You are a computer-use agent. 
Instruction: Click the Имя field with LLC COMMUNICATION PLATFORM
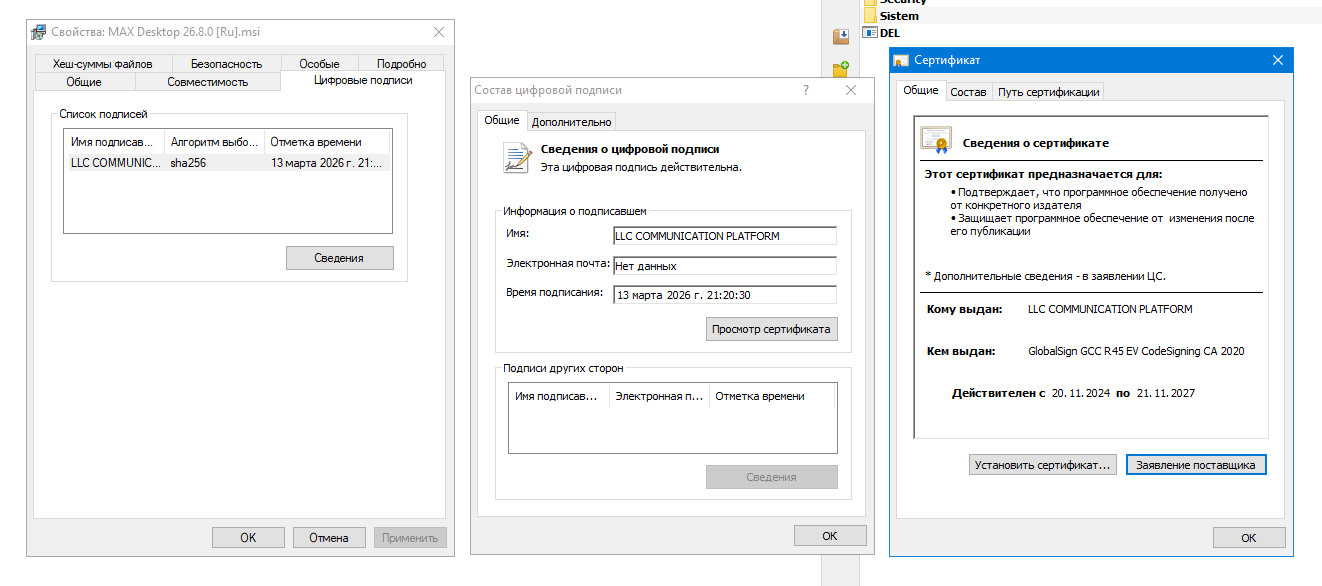click(x=725, y=236)
